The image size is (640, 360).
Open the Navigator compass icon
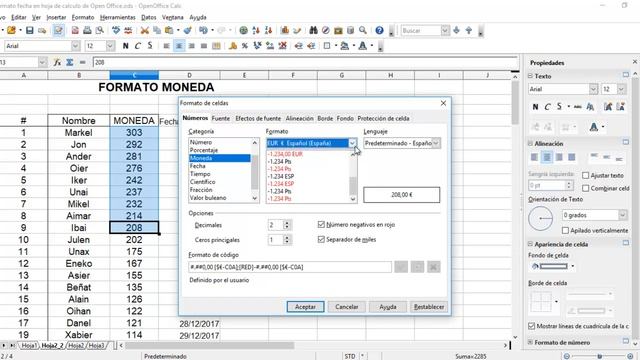326,30
